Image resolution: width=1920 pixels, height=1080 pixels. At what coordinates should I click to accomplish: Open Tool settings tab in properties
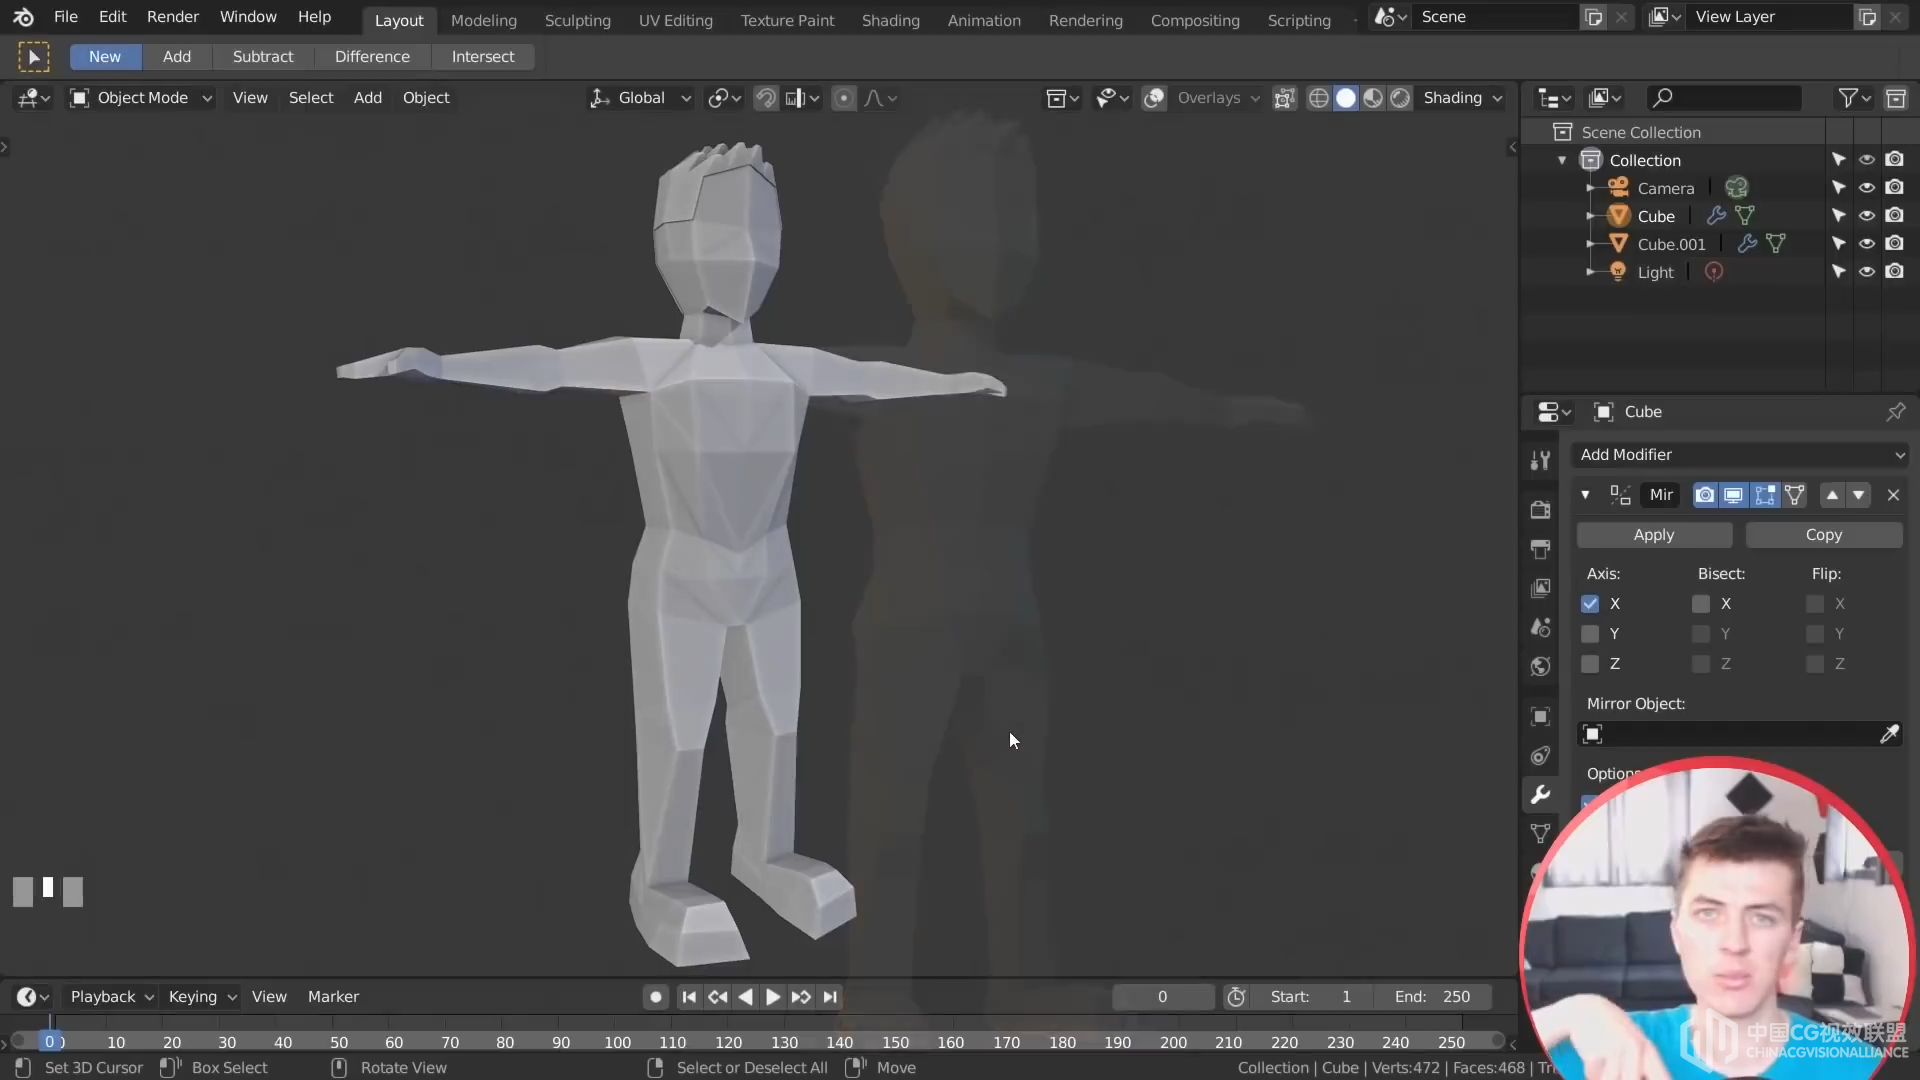click(x=1540, y=460)
